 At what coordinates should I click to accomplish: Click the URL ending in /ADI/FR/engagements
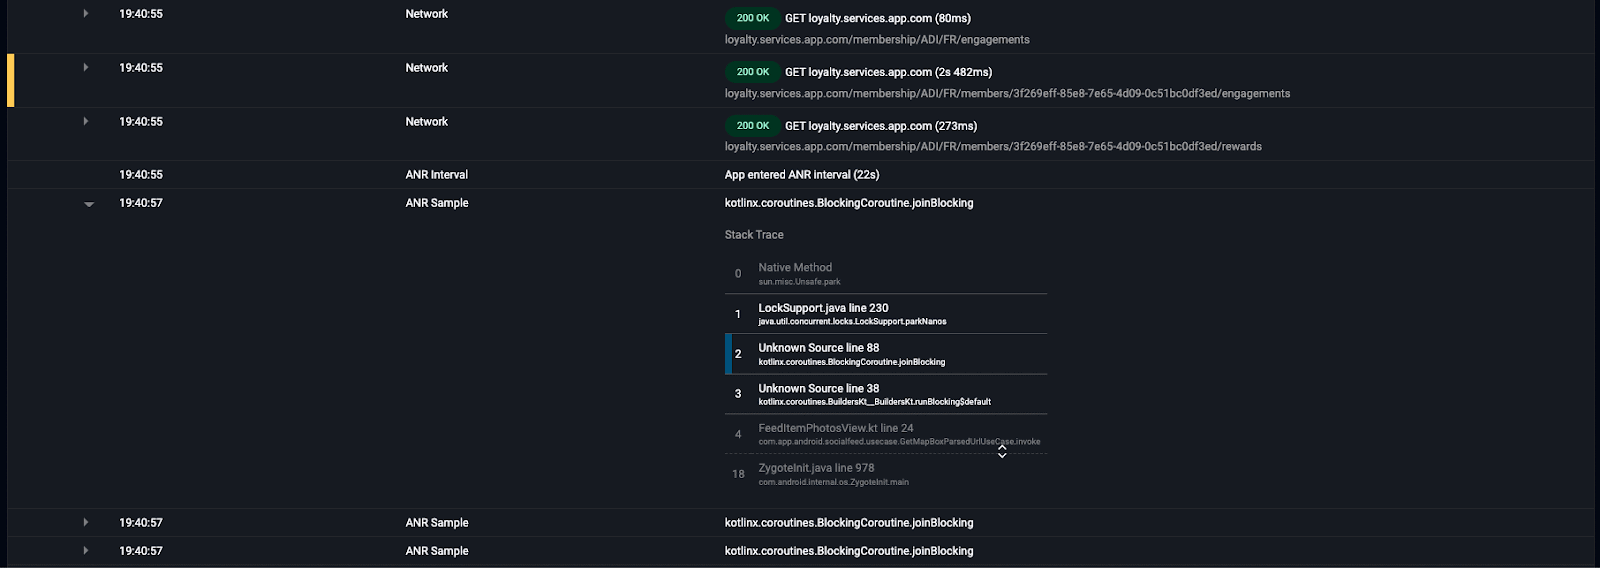[877, 40]
